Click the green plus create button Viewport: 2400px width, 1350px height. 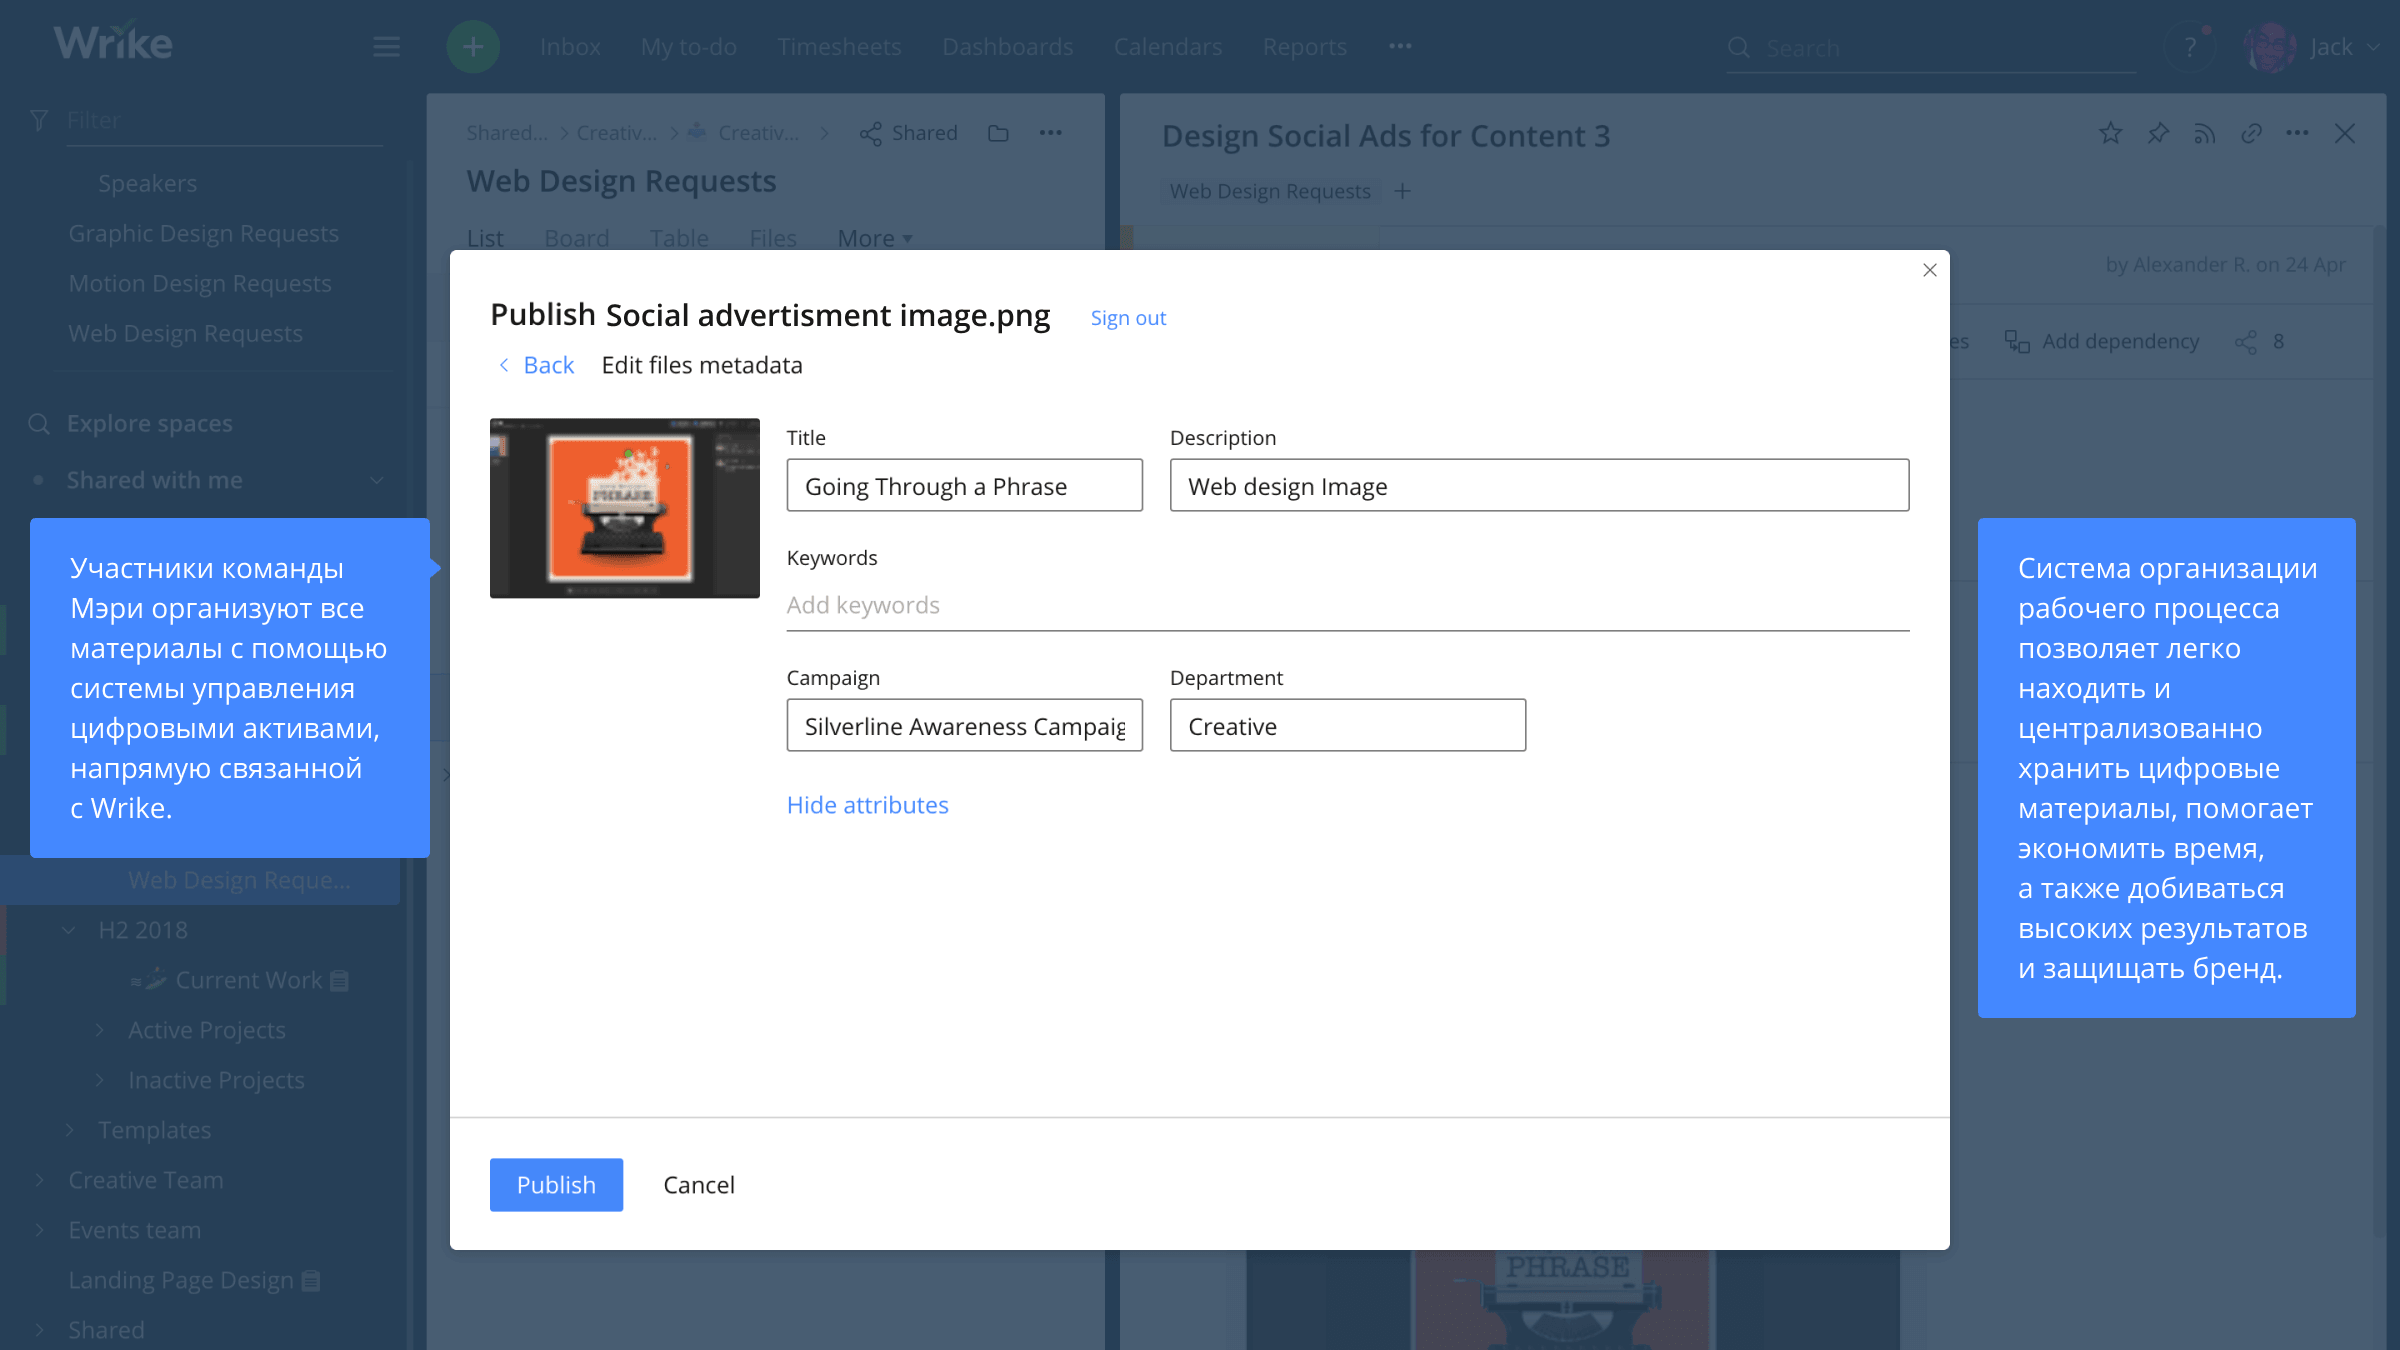(x=472, y=47)
